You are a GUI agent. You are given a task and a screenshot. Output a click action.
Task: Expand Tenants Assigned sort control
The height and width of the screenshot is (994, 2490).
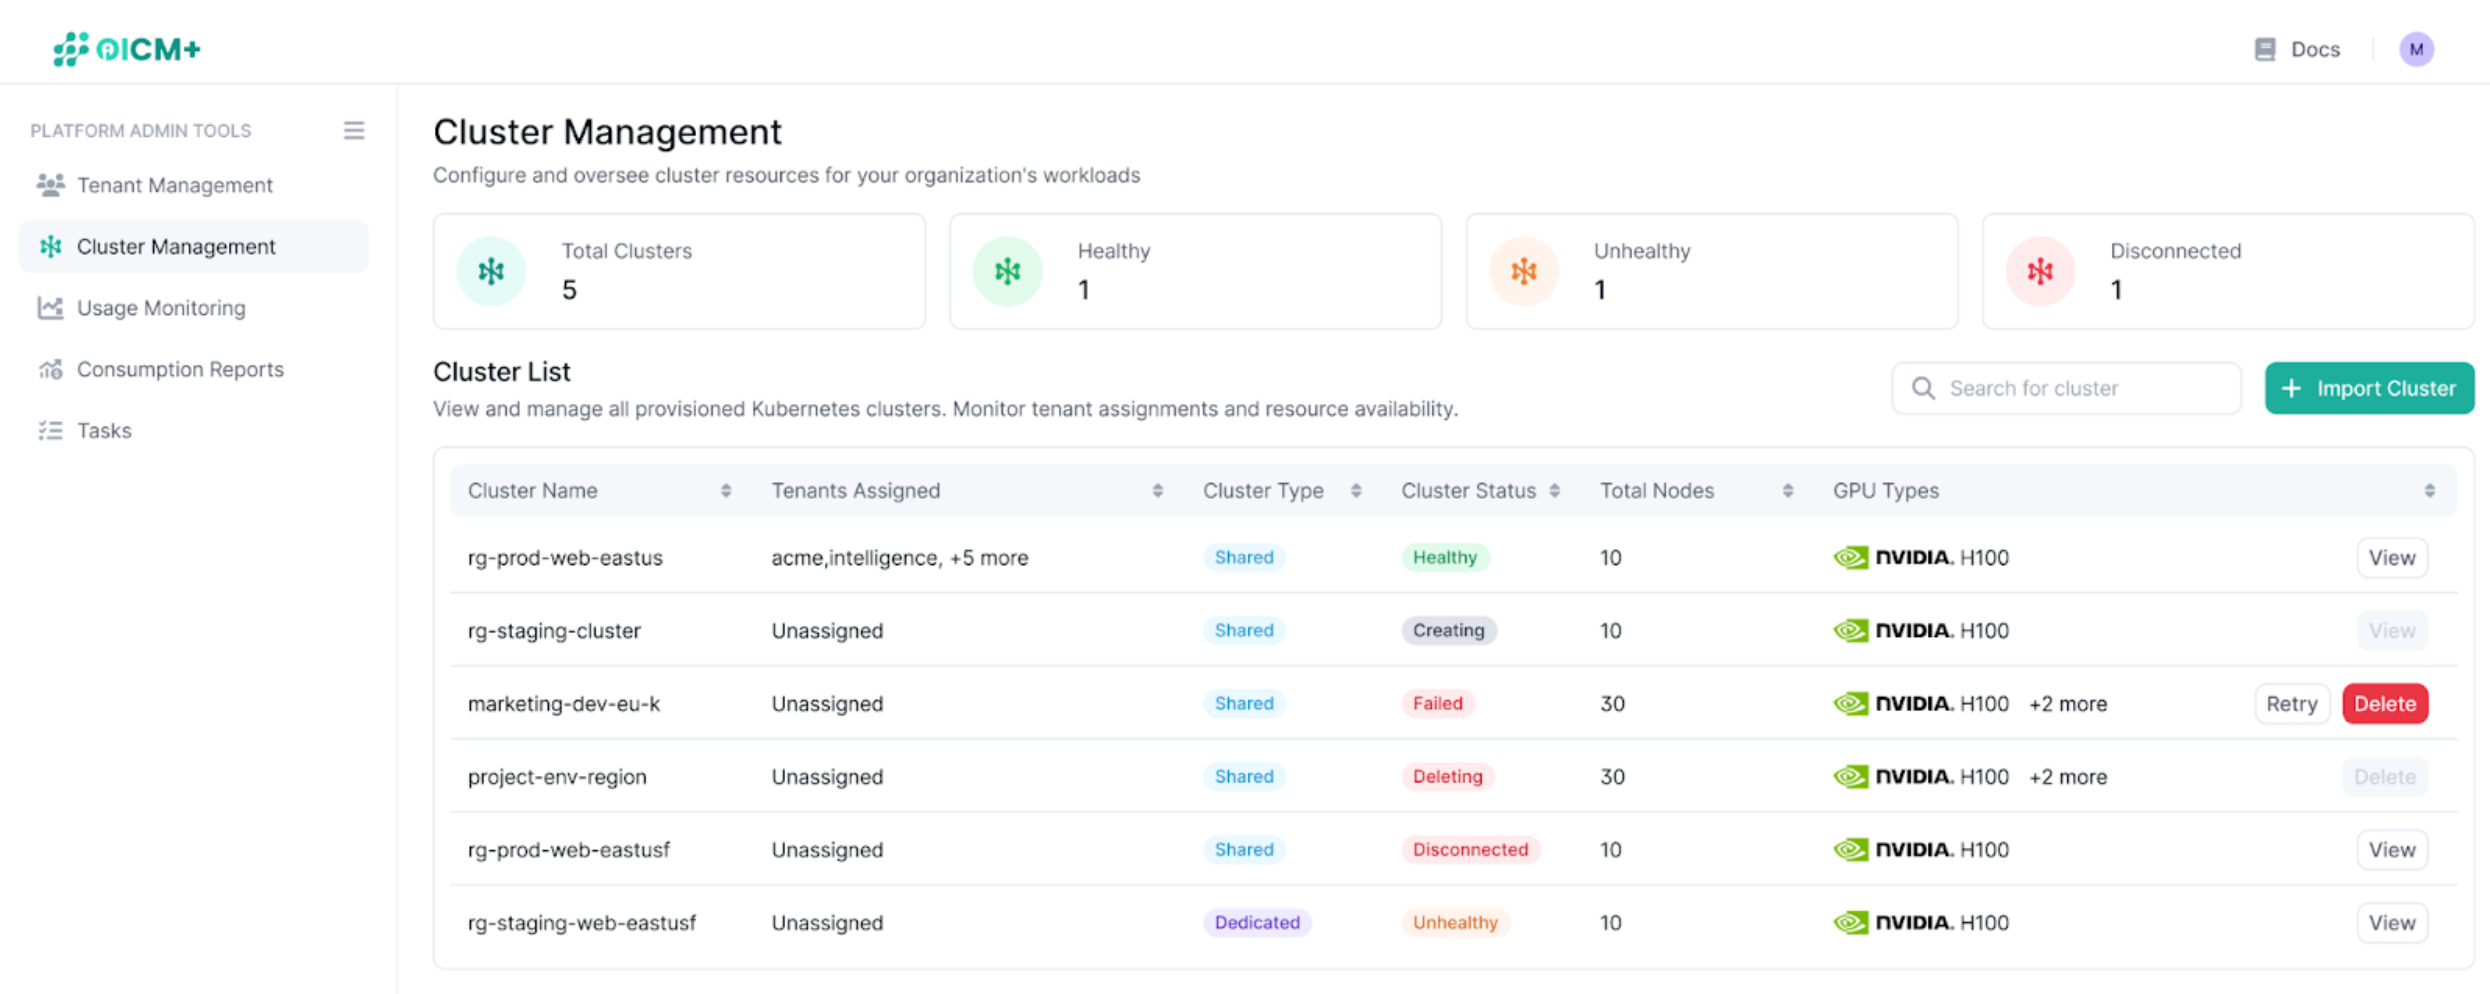[1158, 490]
